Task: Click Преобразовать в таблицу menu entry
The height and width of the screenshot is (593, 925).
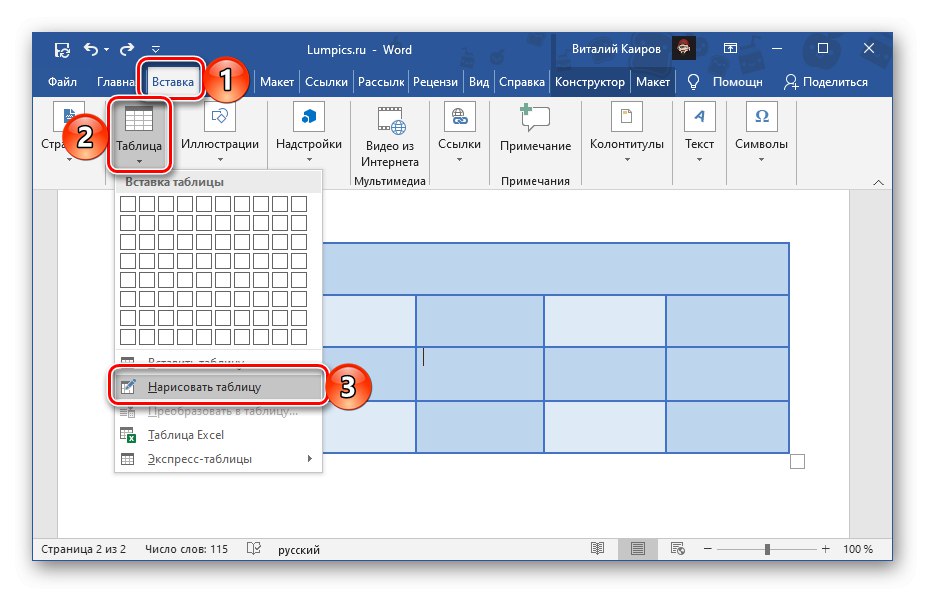Action: pos(219,411)
